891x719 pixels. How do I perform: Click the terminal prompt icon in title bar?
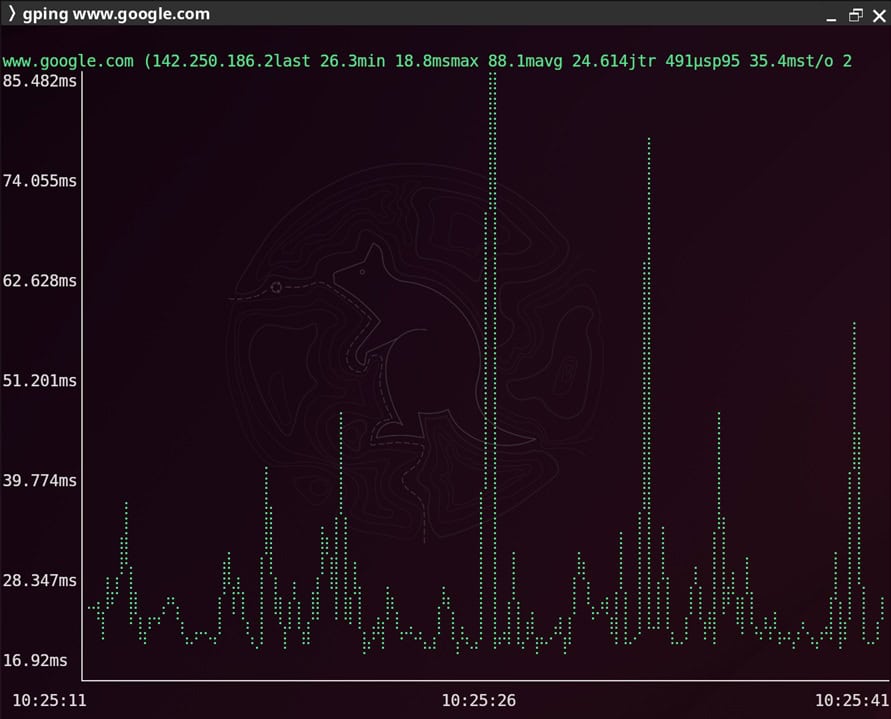pos(11,14)
